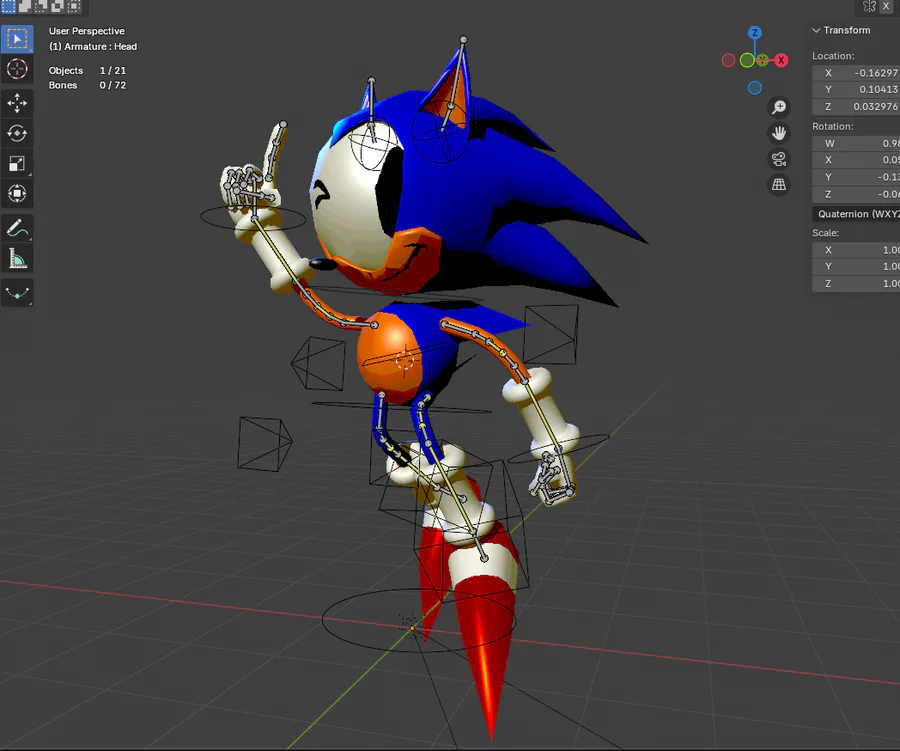Activate the combined Transform tool
The image size is (900, 751).
point(17,193)
